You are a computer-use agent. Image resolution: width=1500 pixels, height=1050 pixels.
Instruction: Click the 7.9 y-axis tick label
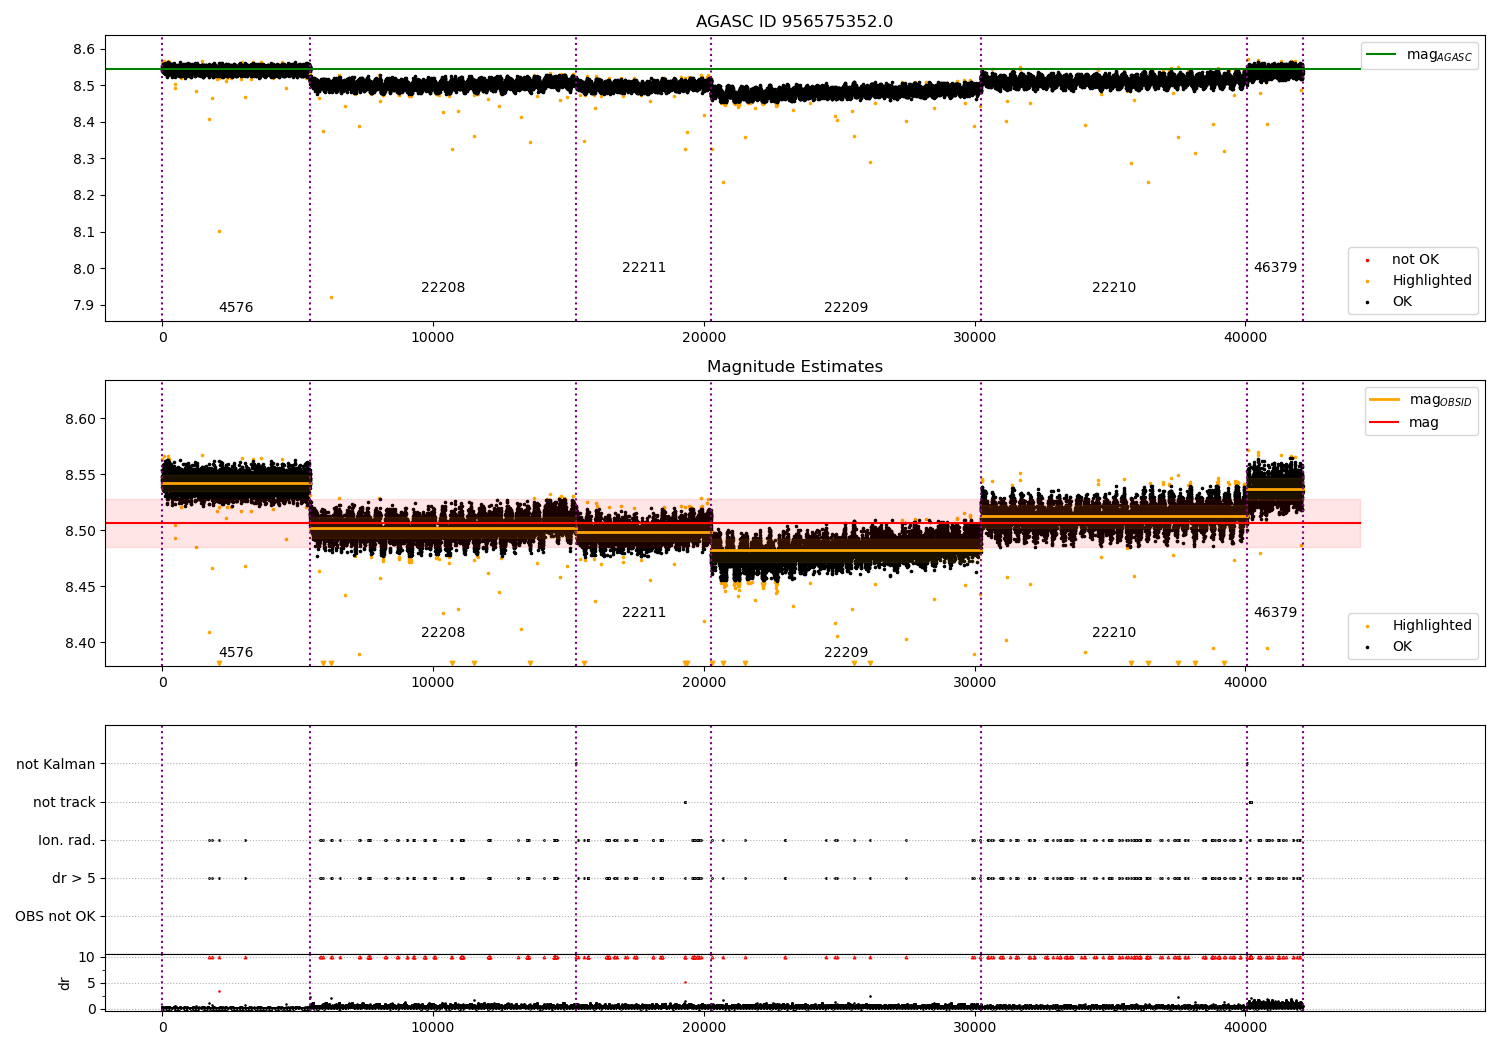(85, 306)
